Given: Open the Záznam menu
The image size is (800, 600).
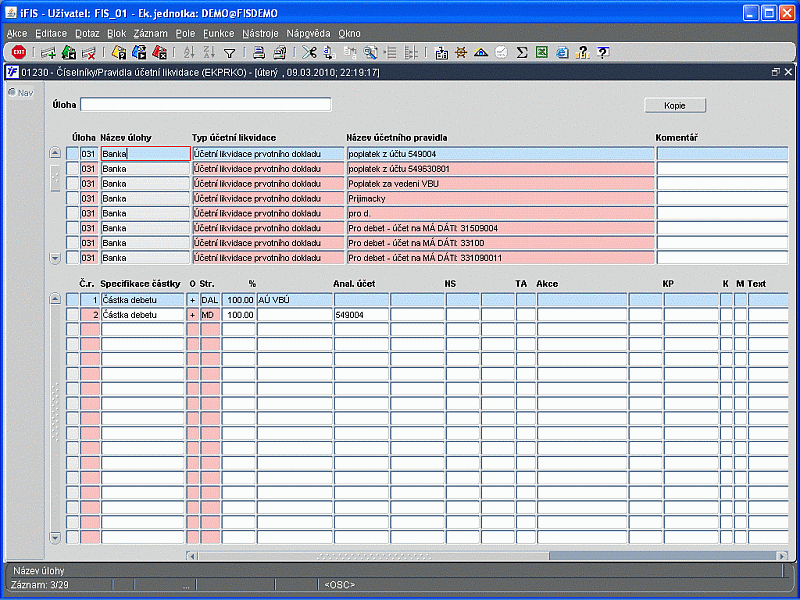Looking at the screenshot, I should (x=151, y=34).
